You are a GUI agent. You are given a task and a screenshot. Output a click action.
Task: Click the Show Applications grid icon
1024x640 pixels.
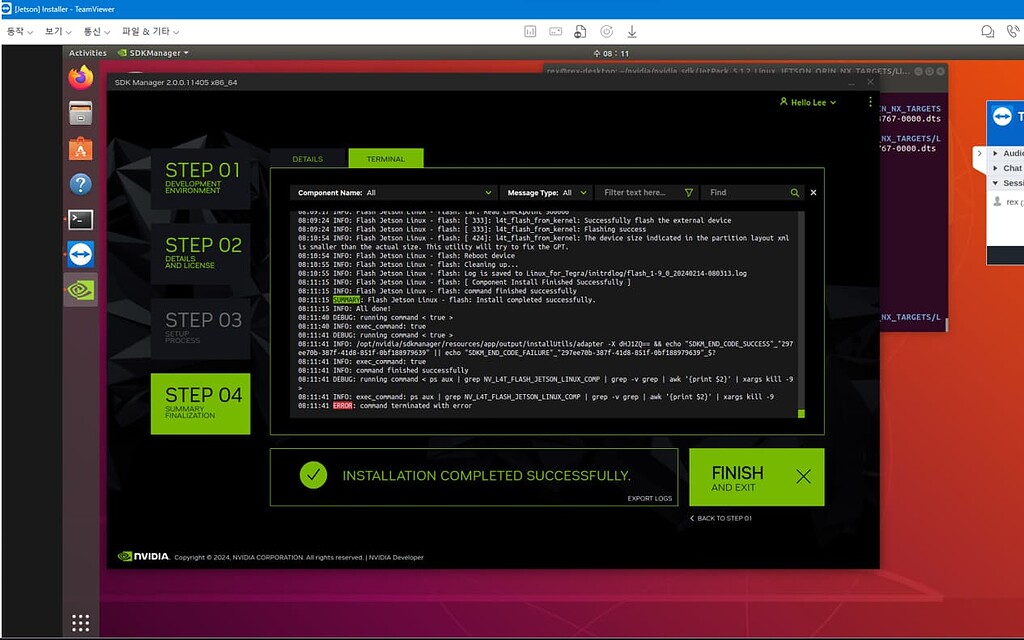[81, 622]
